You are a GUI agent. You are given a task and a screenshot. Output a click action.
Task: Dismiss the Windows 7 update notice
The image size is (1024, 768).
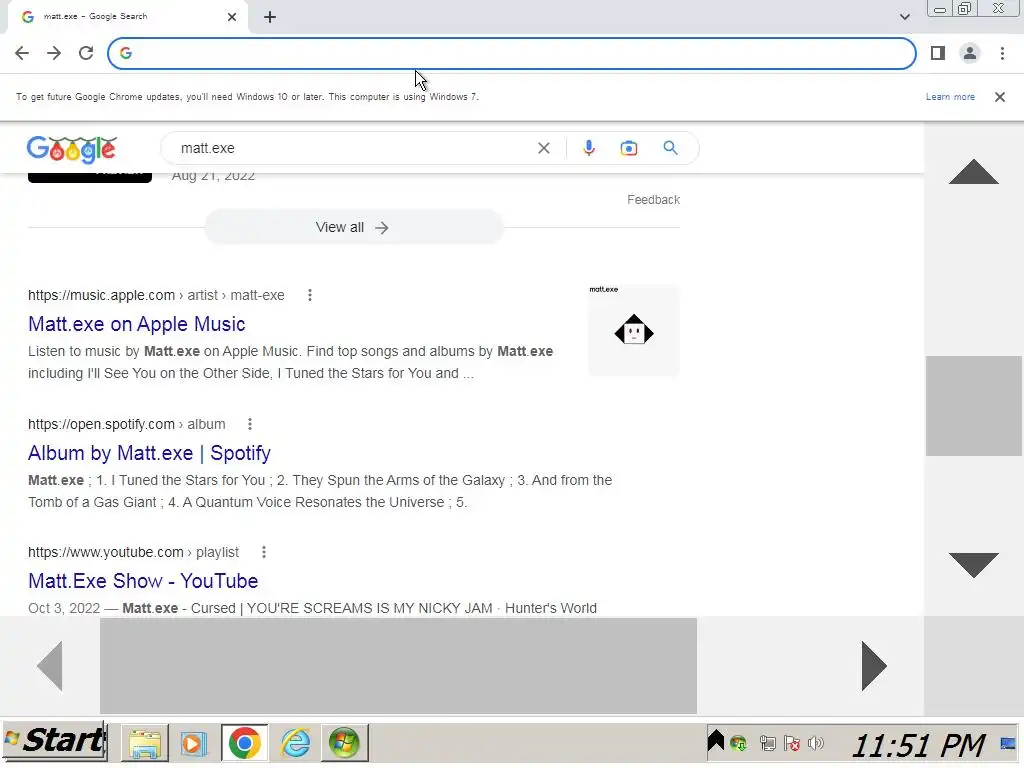tap(999, 97)
